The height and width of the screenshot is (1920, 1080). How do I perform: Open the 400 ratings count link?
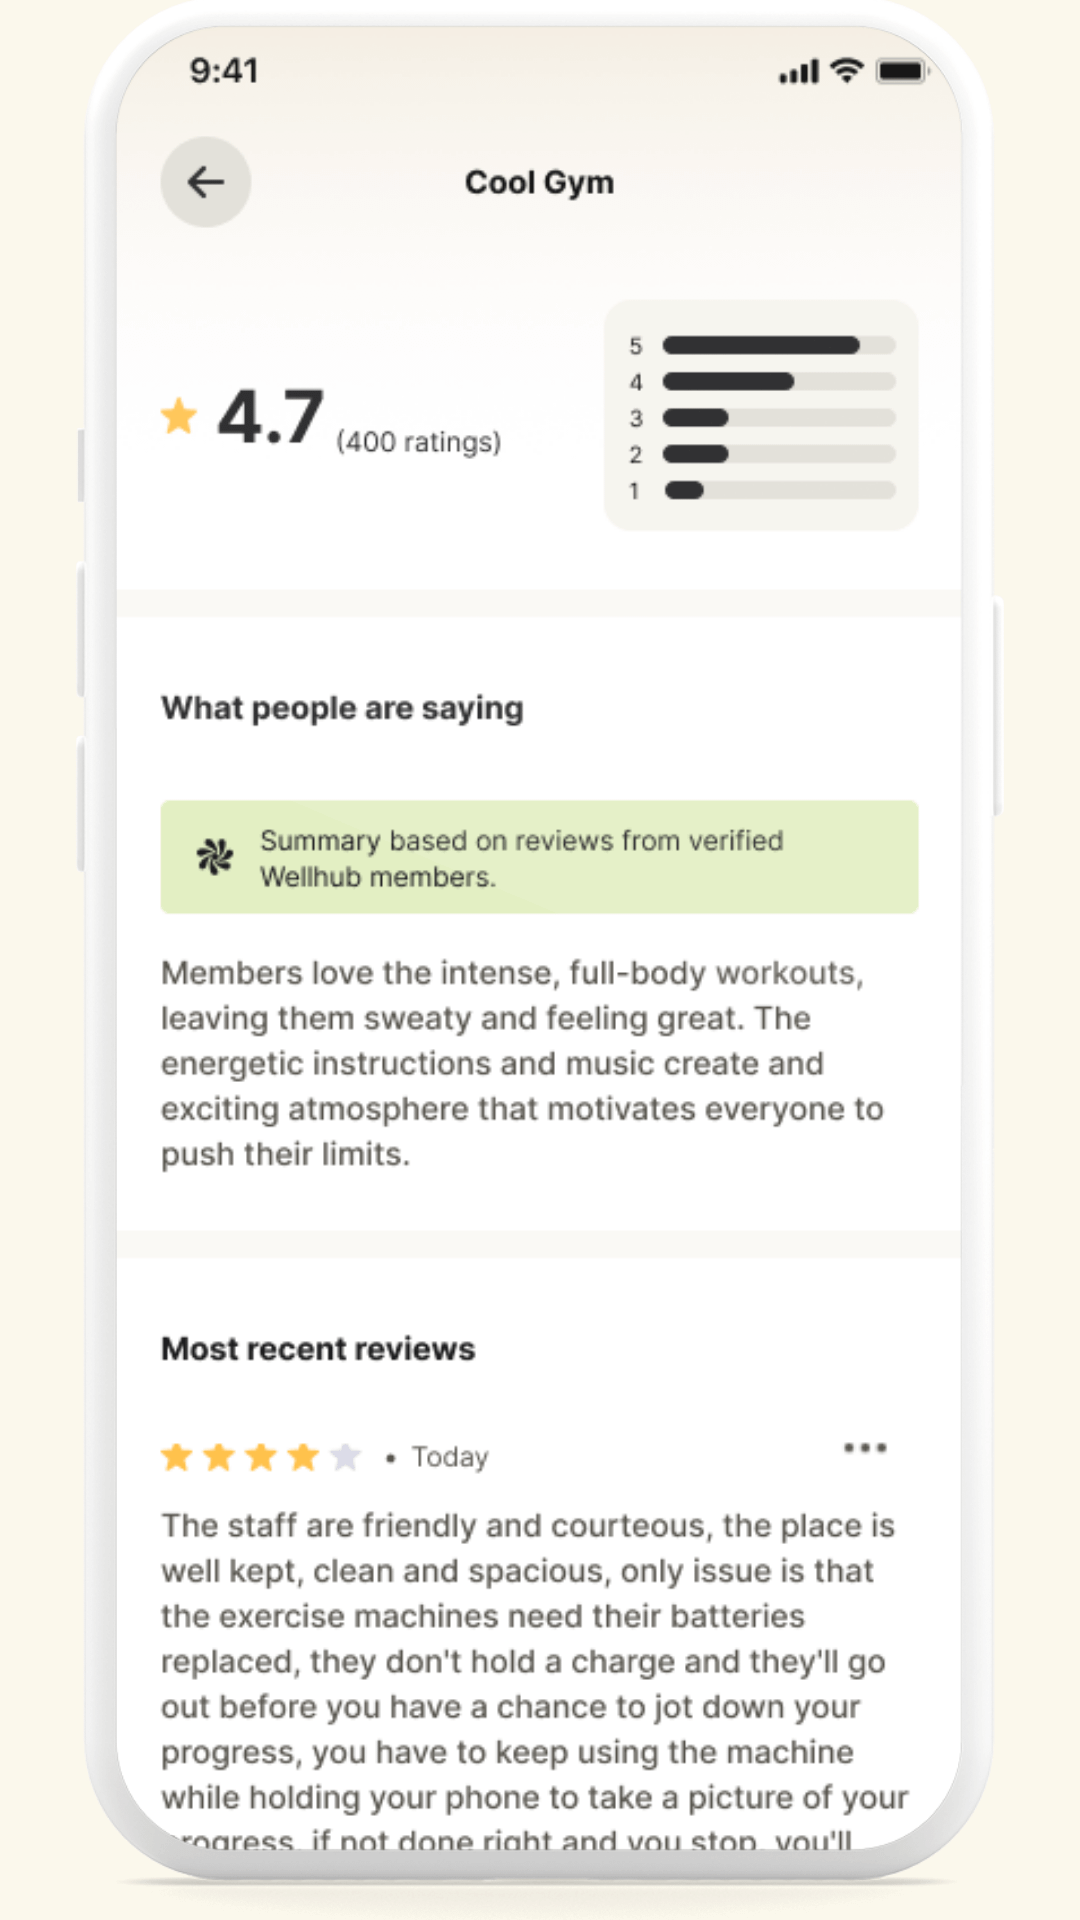click(x=418, y=442)
